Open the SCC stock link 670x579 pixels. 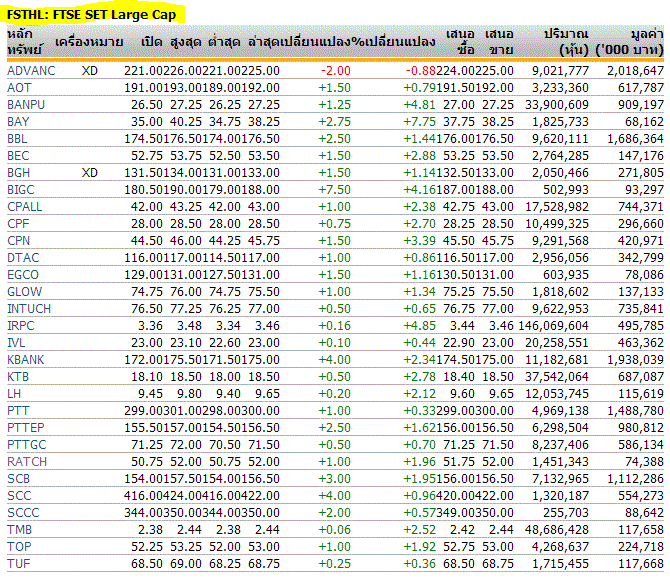point(19,496)
